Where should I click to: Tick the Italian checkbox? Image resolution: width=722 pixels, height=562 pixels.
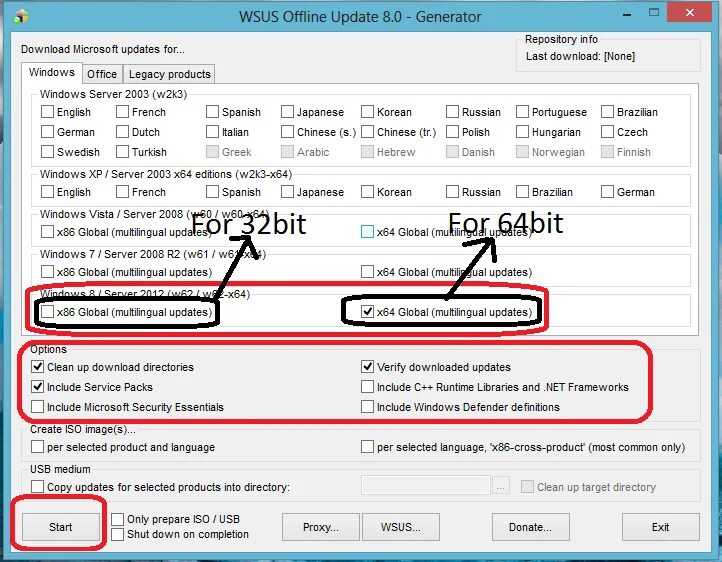(212, 132)
